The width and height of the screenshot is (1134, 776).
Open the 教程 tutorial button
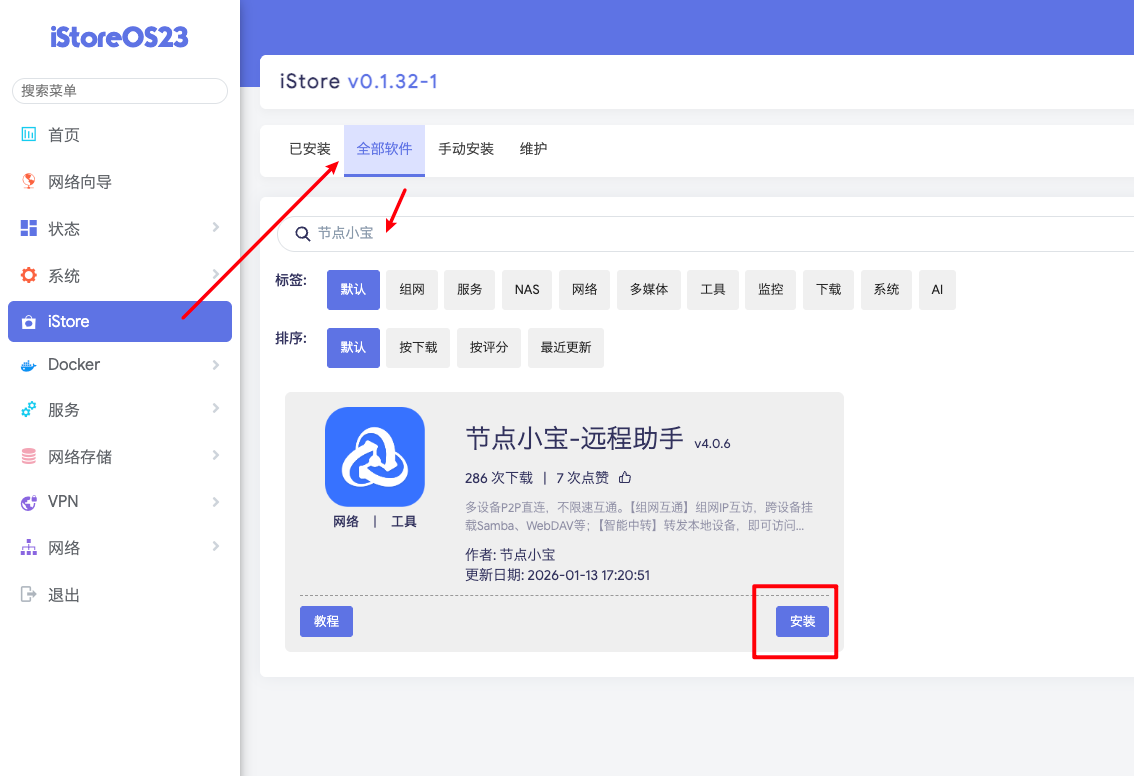(326, 621)
